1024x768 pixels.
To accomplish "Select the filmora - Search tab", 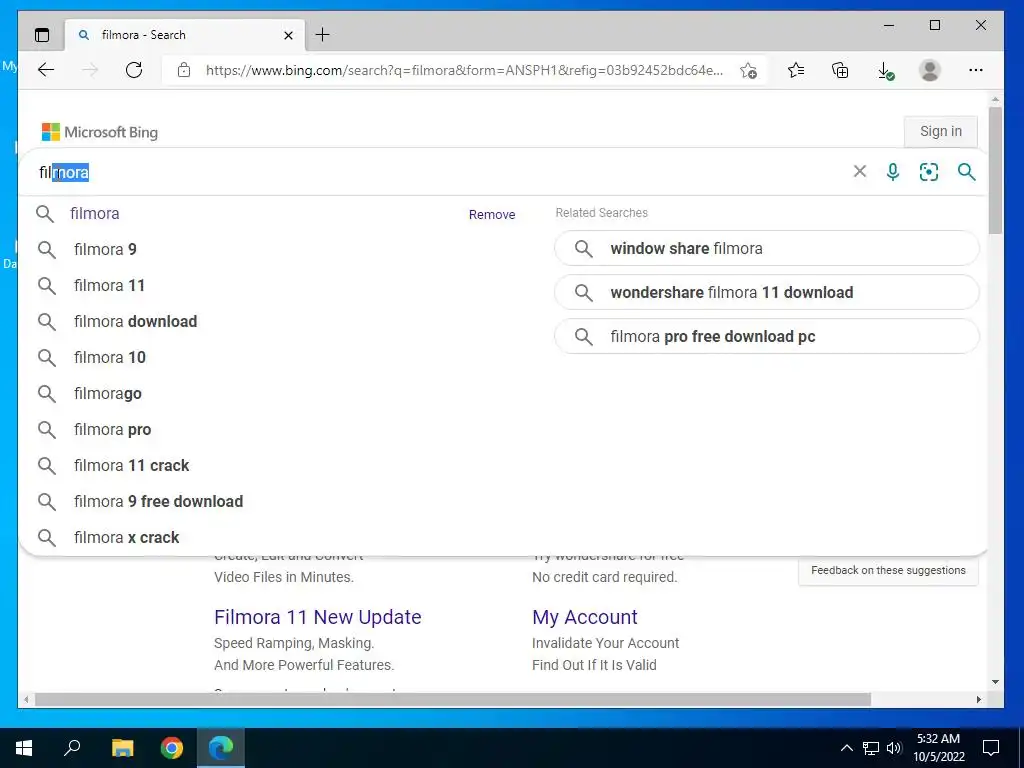I will pyautogui.click(x=185, y=35).
